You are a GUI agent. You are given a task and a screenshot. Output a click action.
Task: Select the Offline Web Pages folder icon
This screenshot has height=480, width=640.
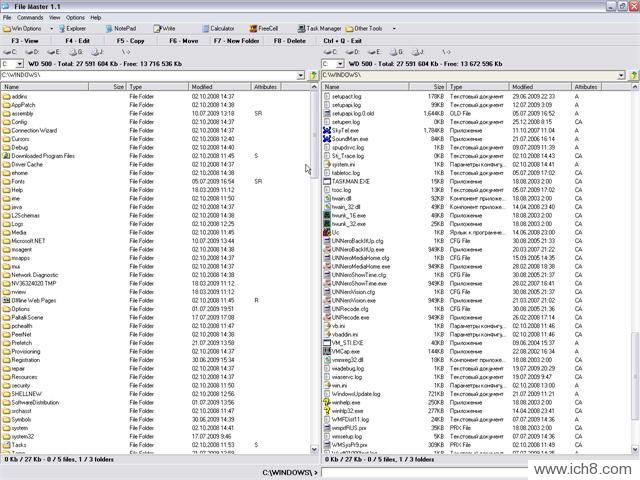pos(6,300)
